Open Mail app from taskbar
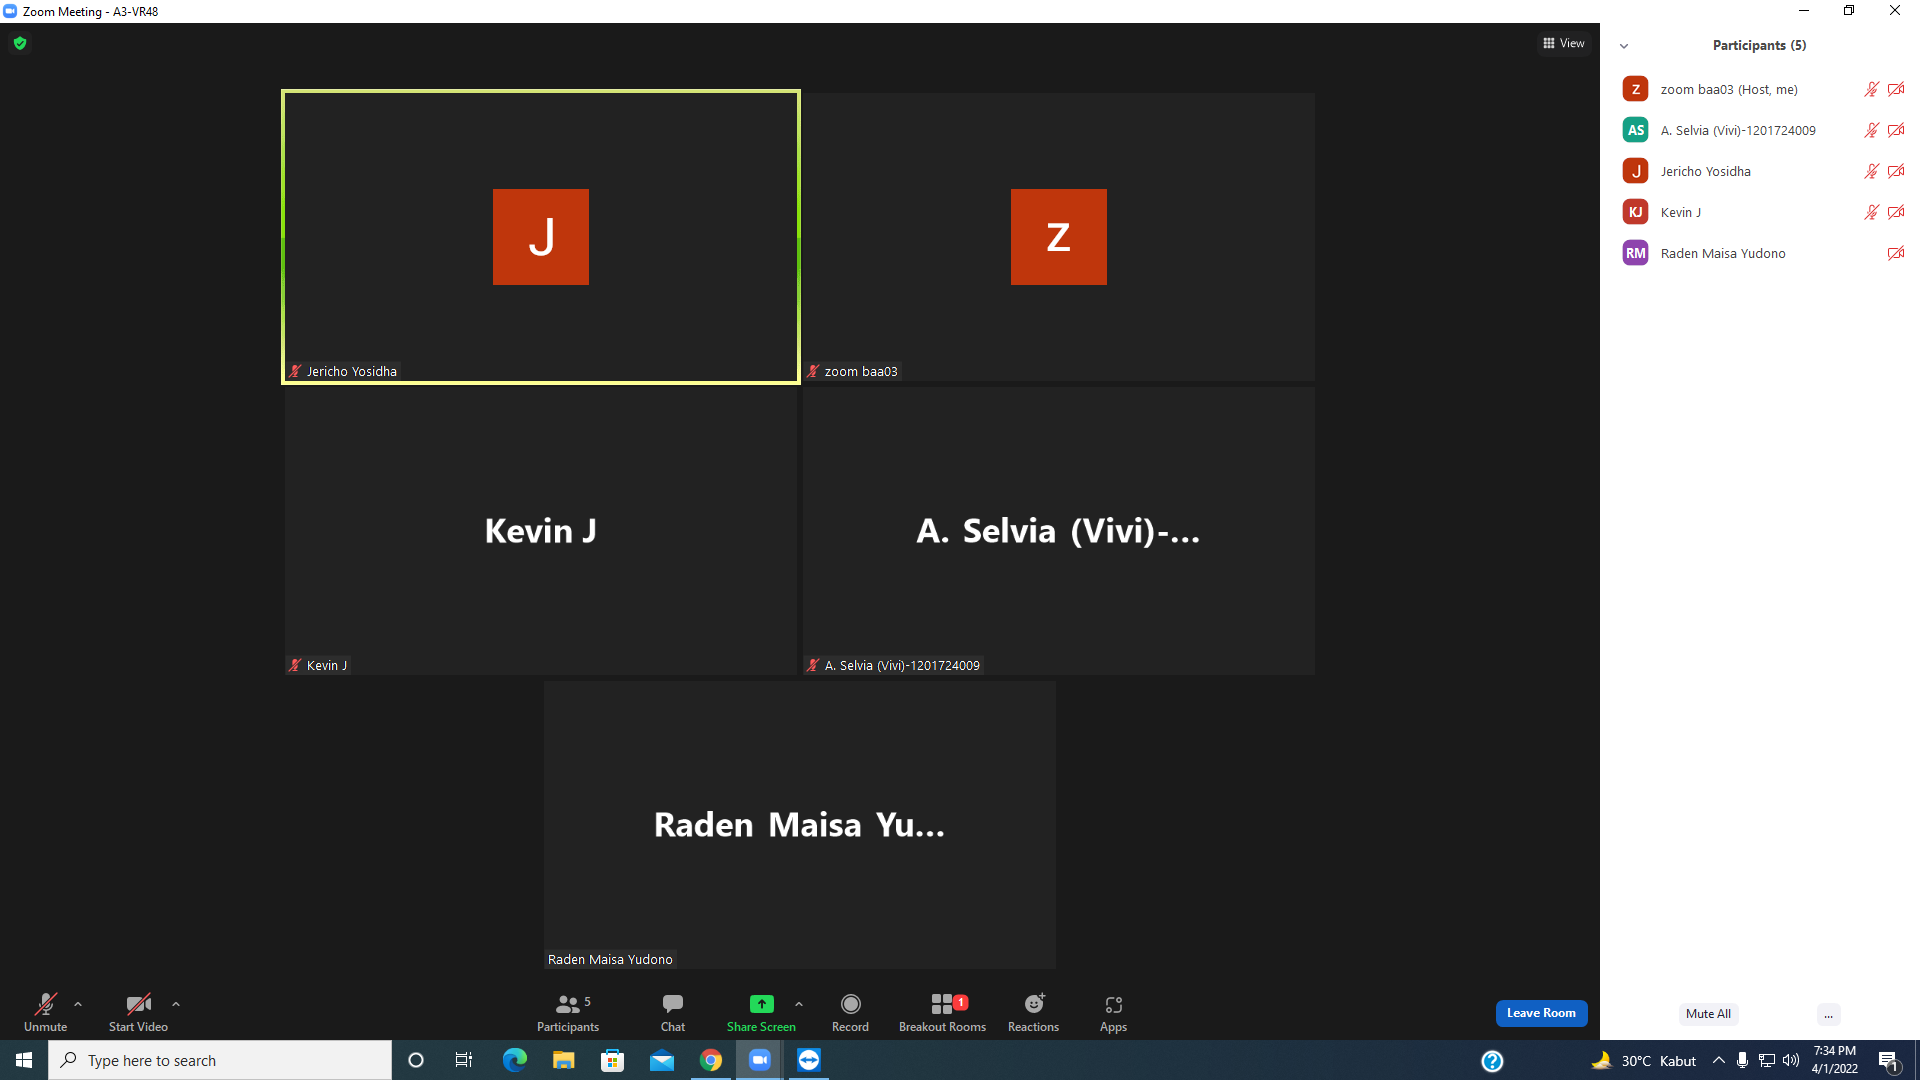 [x=661, y=1060]
